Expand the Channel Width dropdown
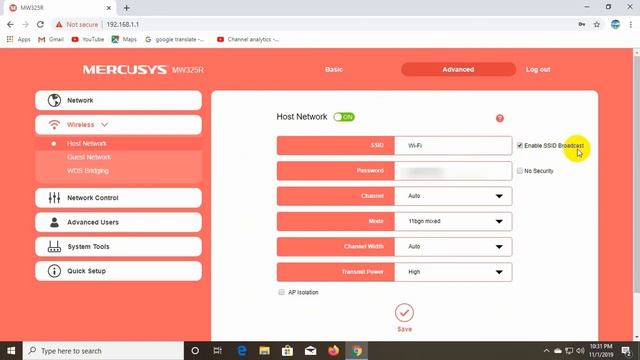Viewport: 640px width, 360px height. click(453, 247)
